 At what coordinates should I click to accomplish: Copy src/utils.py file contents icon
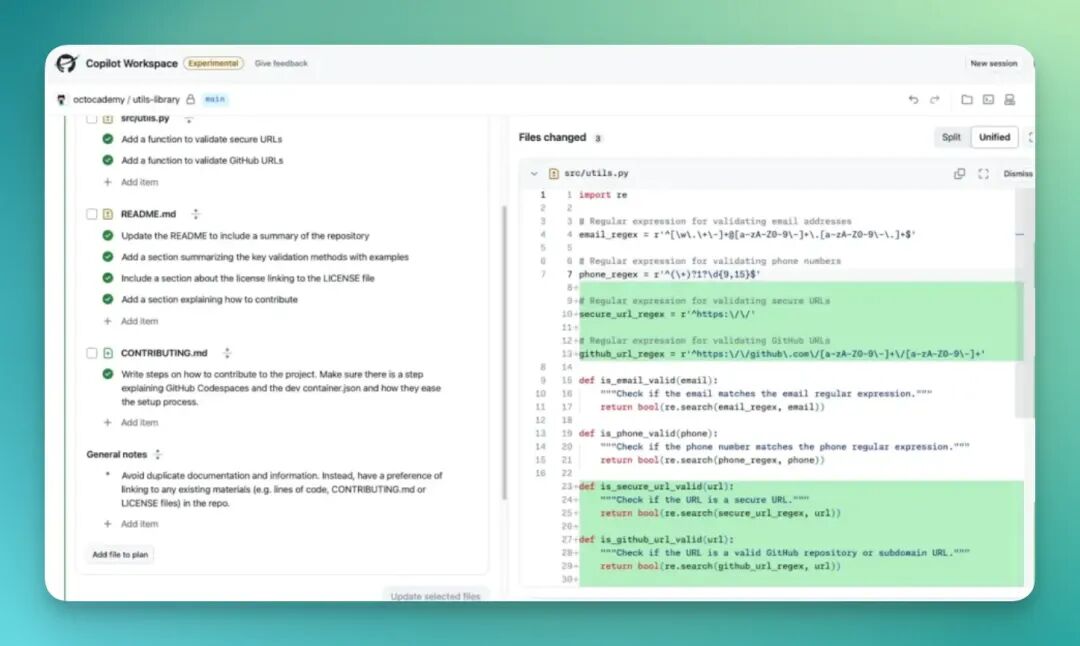click(959, 174)
